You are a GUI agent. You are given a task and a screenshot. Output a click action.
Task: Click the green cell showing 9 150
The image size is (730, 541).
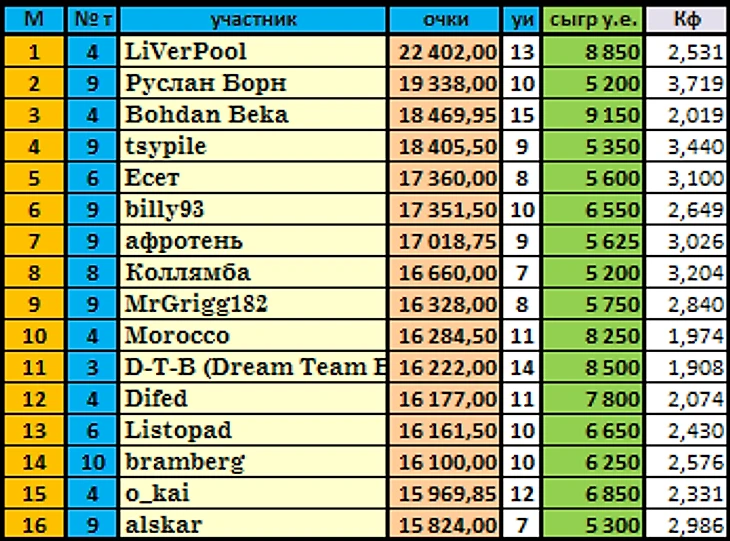point(592,115)
